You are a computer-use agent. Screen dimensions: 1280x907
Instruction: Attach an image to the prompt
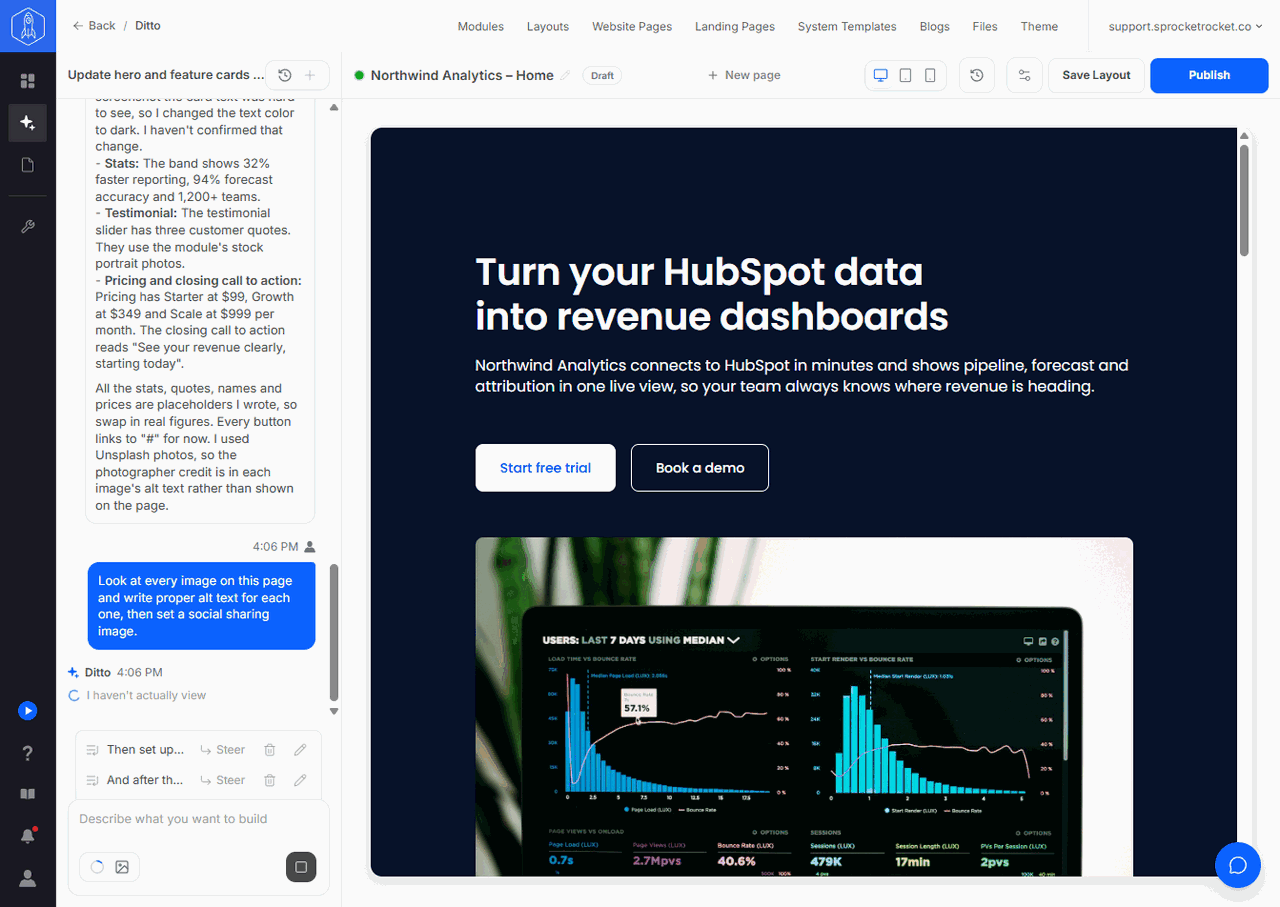(122, 867)
